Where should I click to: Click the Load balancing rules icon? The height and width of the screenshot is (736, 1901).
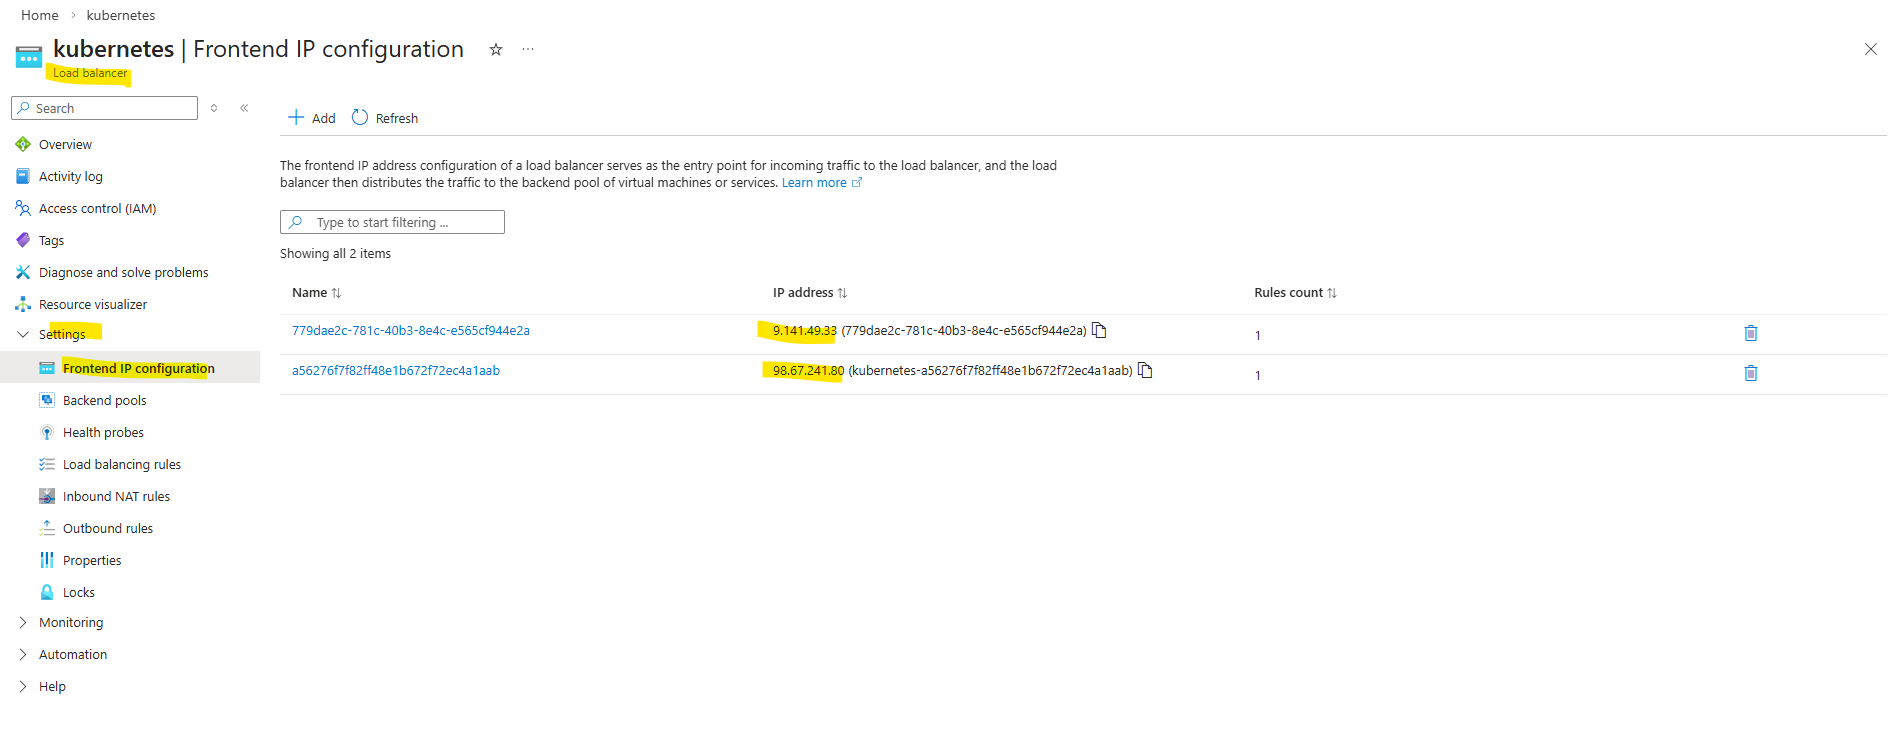pos(47,464)
